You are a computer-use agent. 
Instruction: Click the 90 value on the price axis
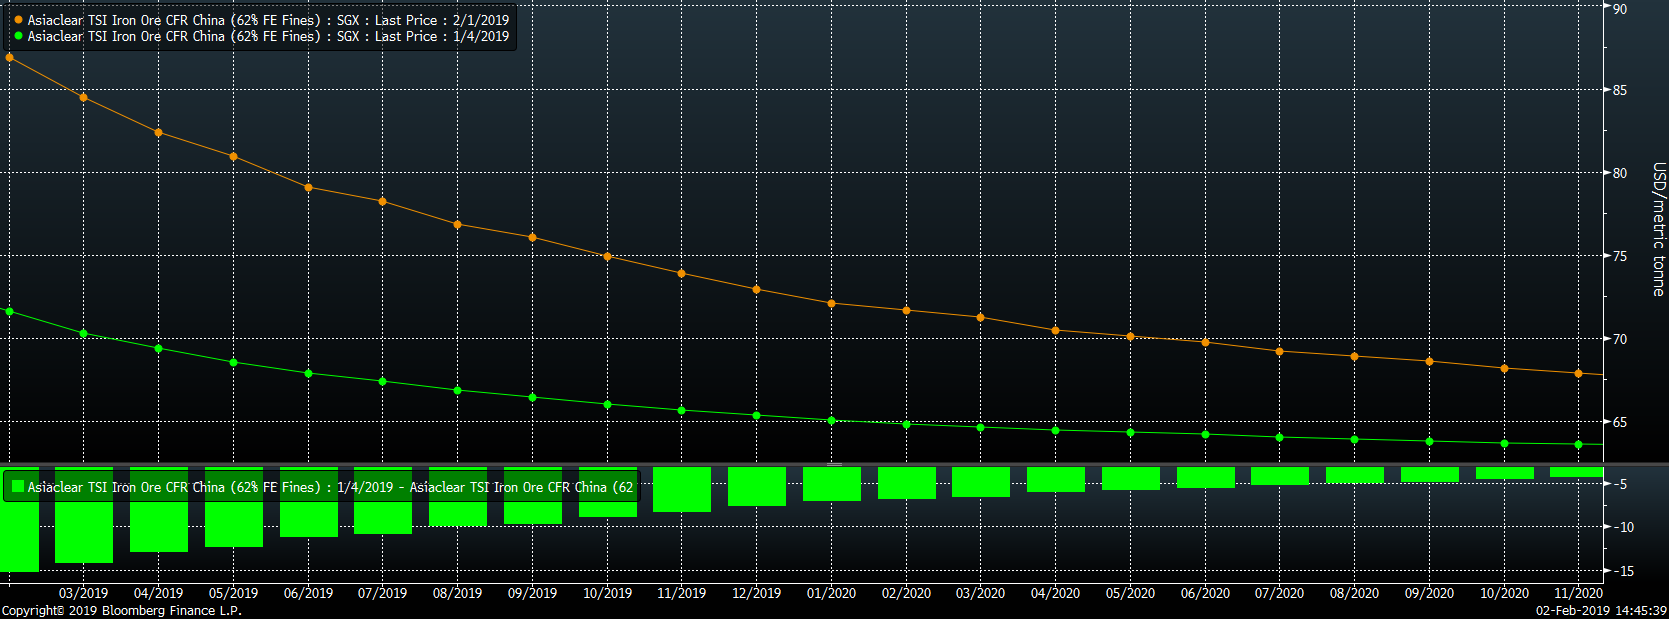pyautogui.click(x=1620, y=9)
